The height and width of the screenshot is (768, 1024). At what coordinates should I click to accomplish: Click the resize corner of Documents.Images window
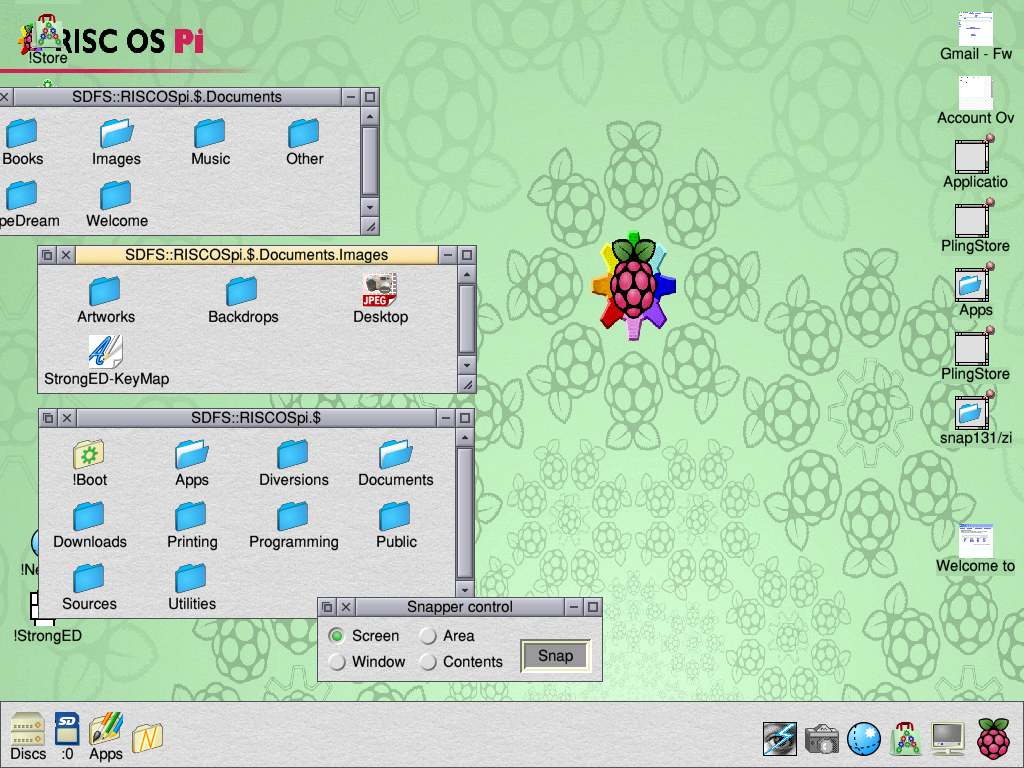pos(467,385)
